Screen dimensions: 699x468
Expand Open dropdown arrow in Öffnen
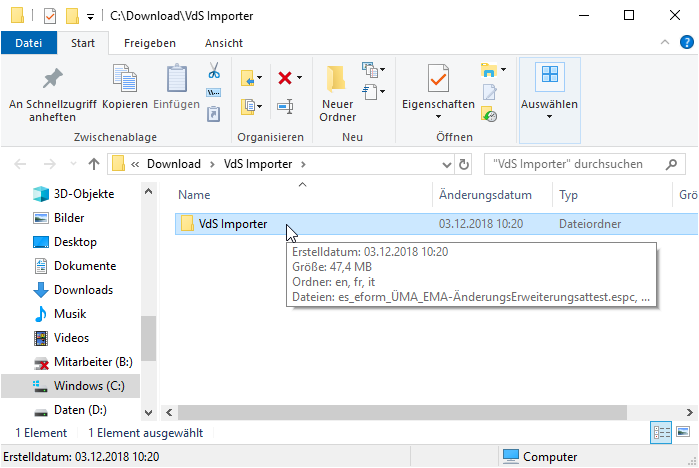[503, 70]
